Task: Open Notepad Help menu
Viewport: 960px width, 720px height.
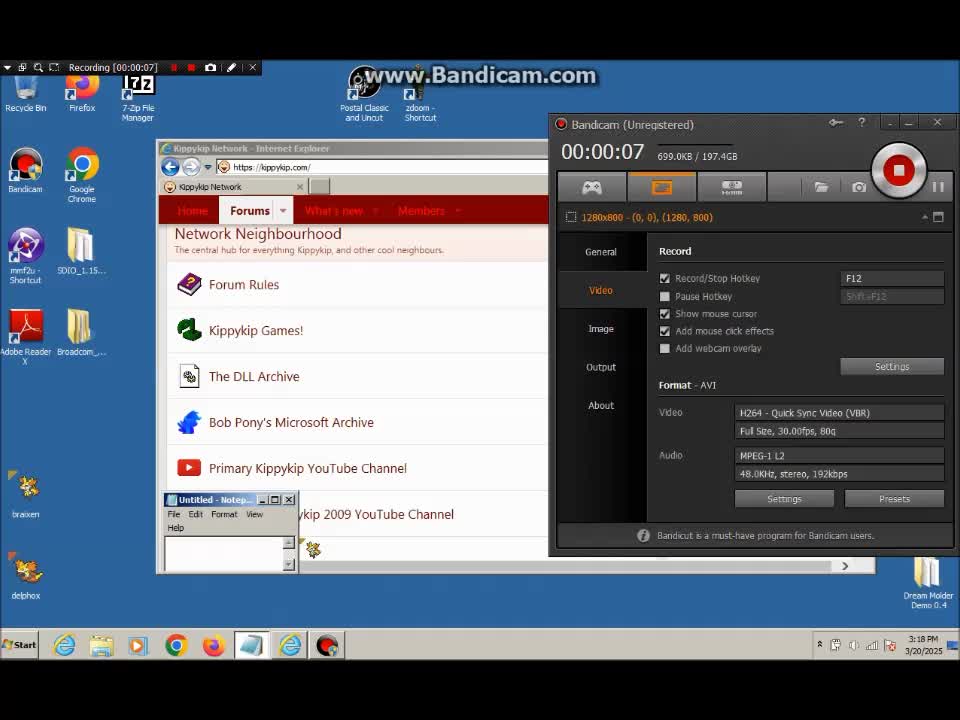Action: click(176, 528)
